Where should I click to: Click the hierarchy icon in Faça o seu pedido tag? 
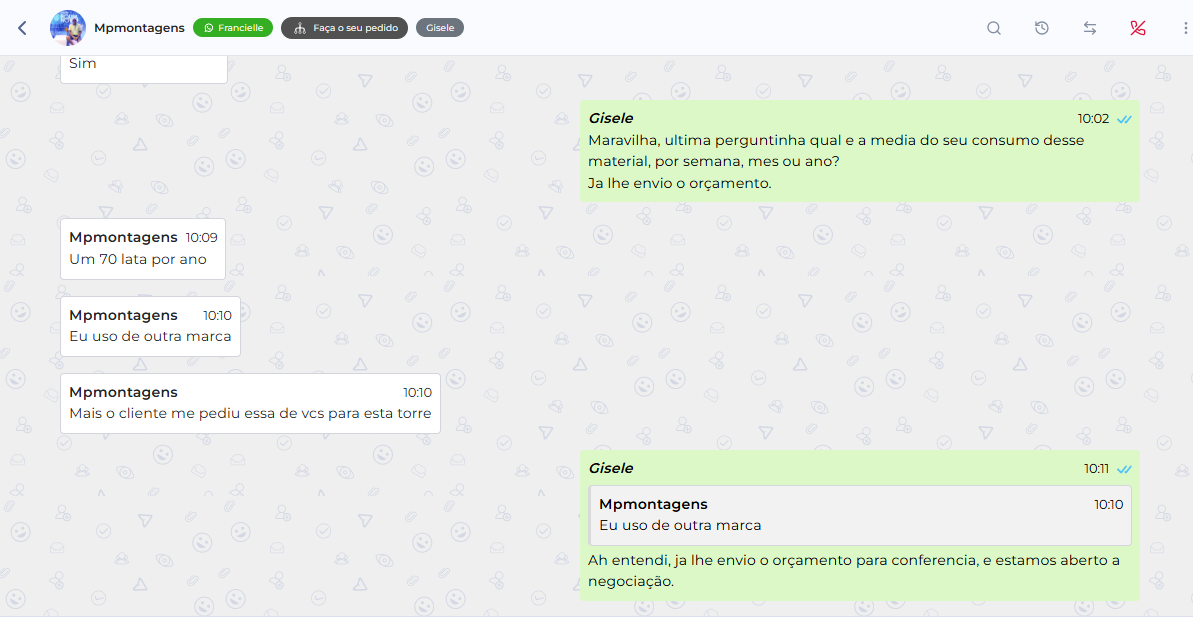(x=299, y=28)
